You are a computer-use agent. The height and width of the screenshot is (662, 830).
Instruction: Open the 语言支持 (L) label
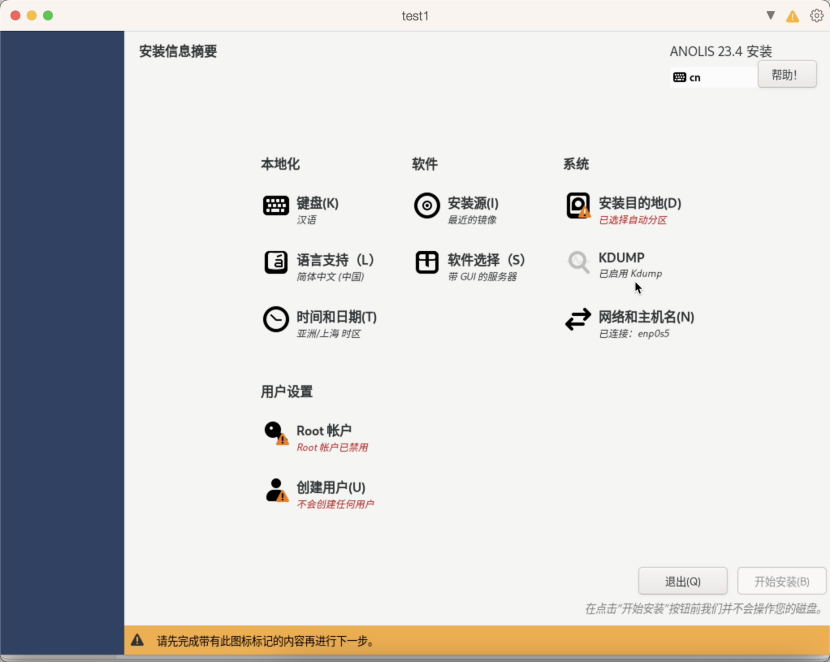(335, 260)
